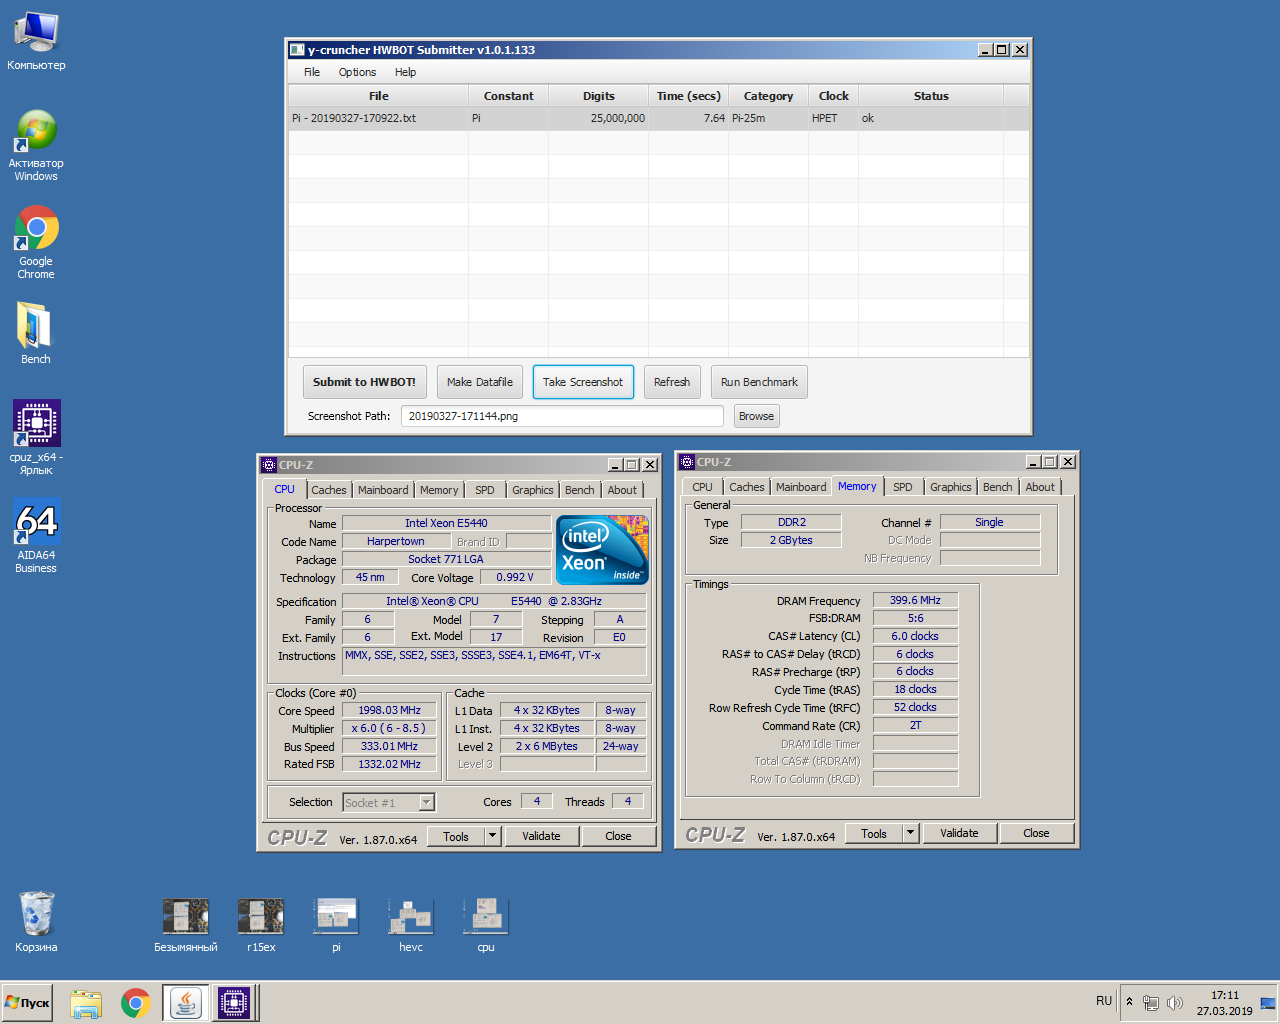Select the hevc image file

[411, 924]
